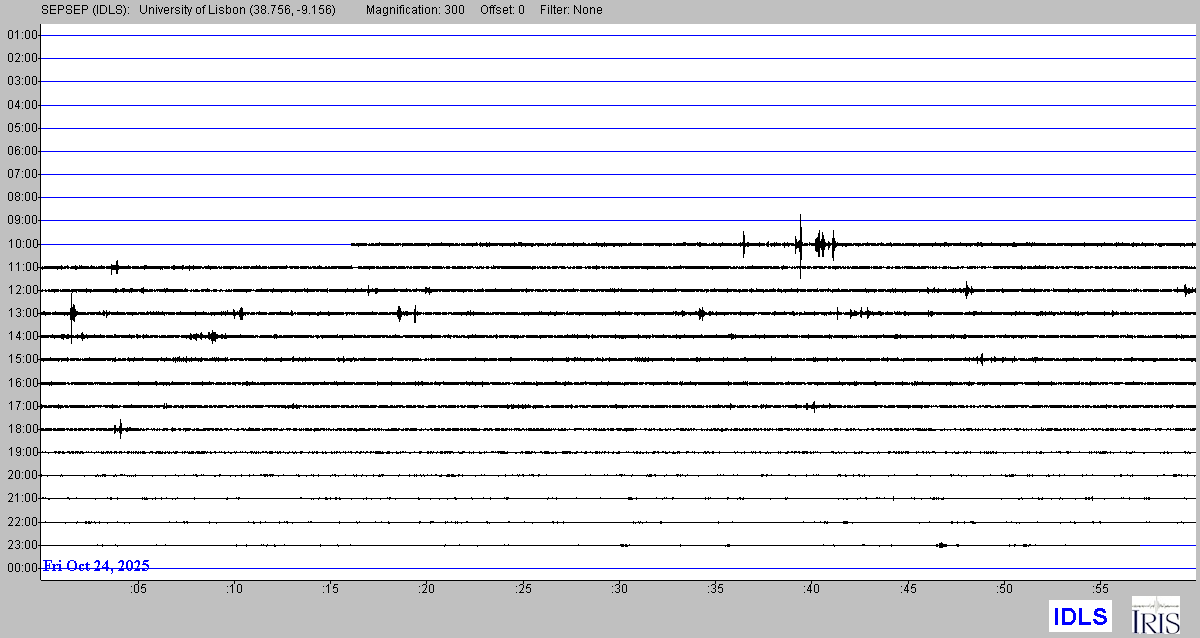Select the 13:00 hour label

[x=22, y=313]
